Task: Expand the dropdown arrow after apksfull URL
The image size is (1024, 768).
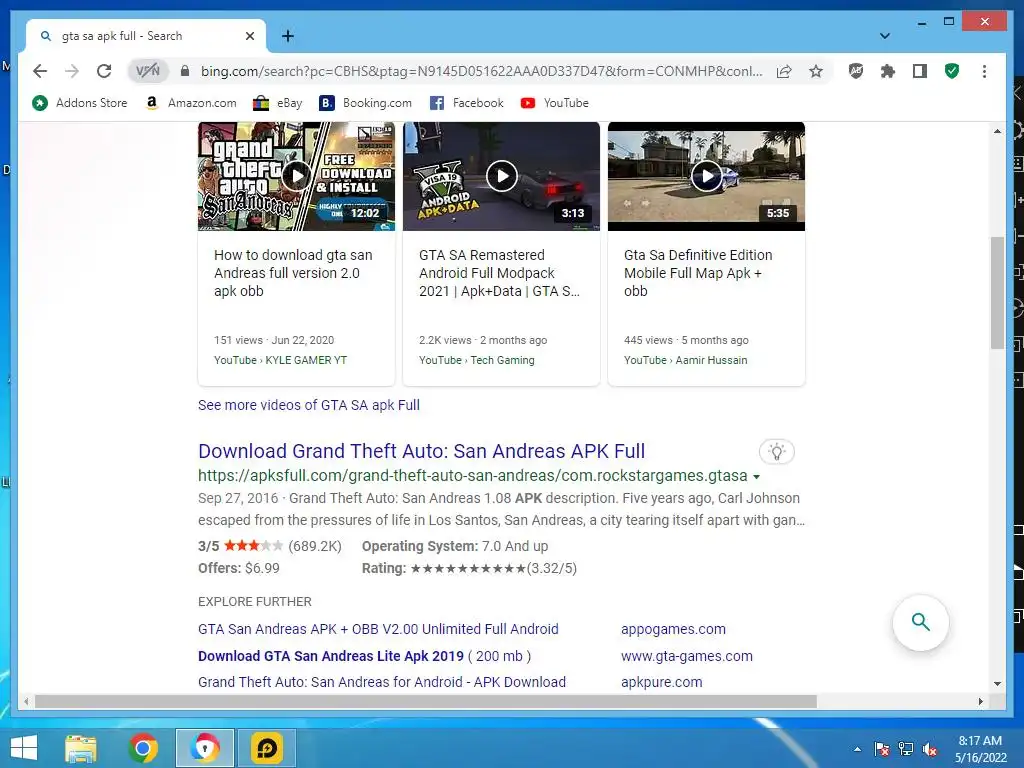Action: pyautogui.click(x=756, y=477)
